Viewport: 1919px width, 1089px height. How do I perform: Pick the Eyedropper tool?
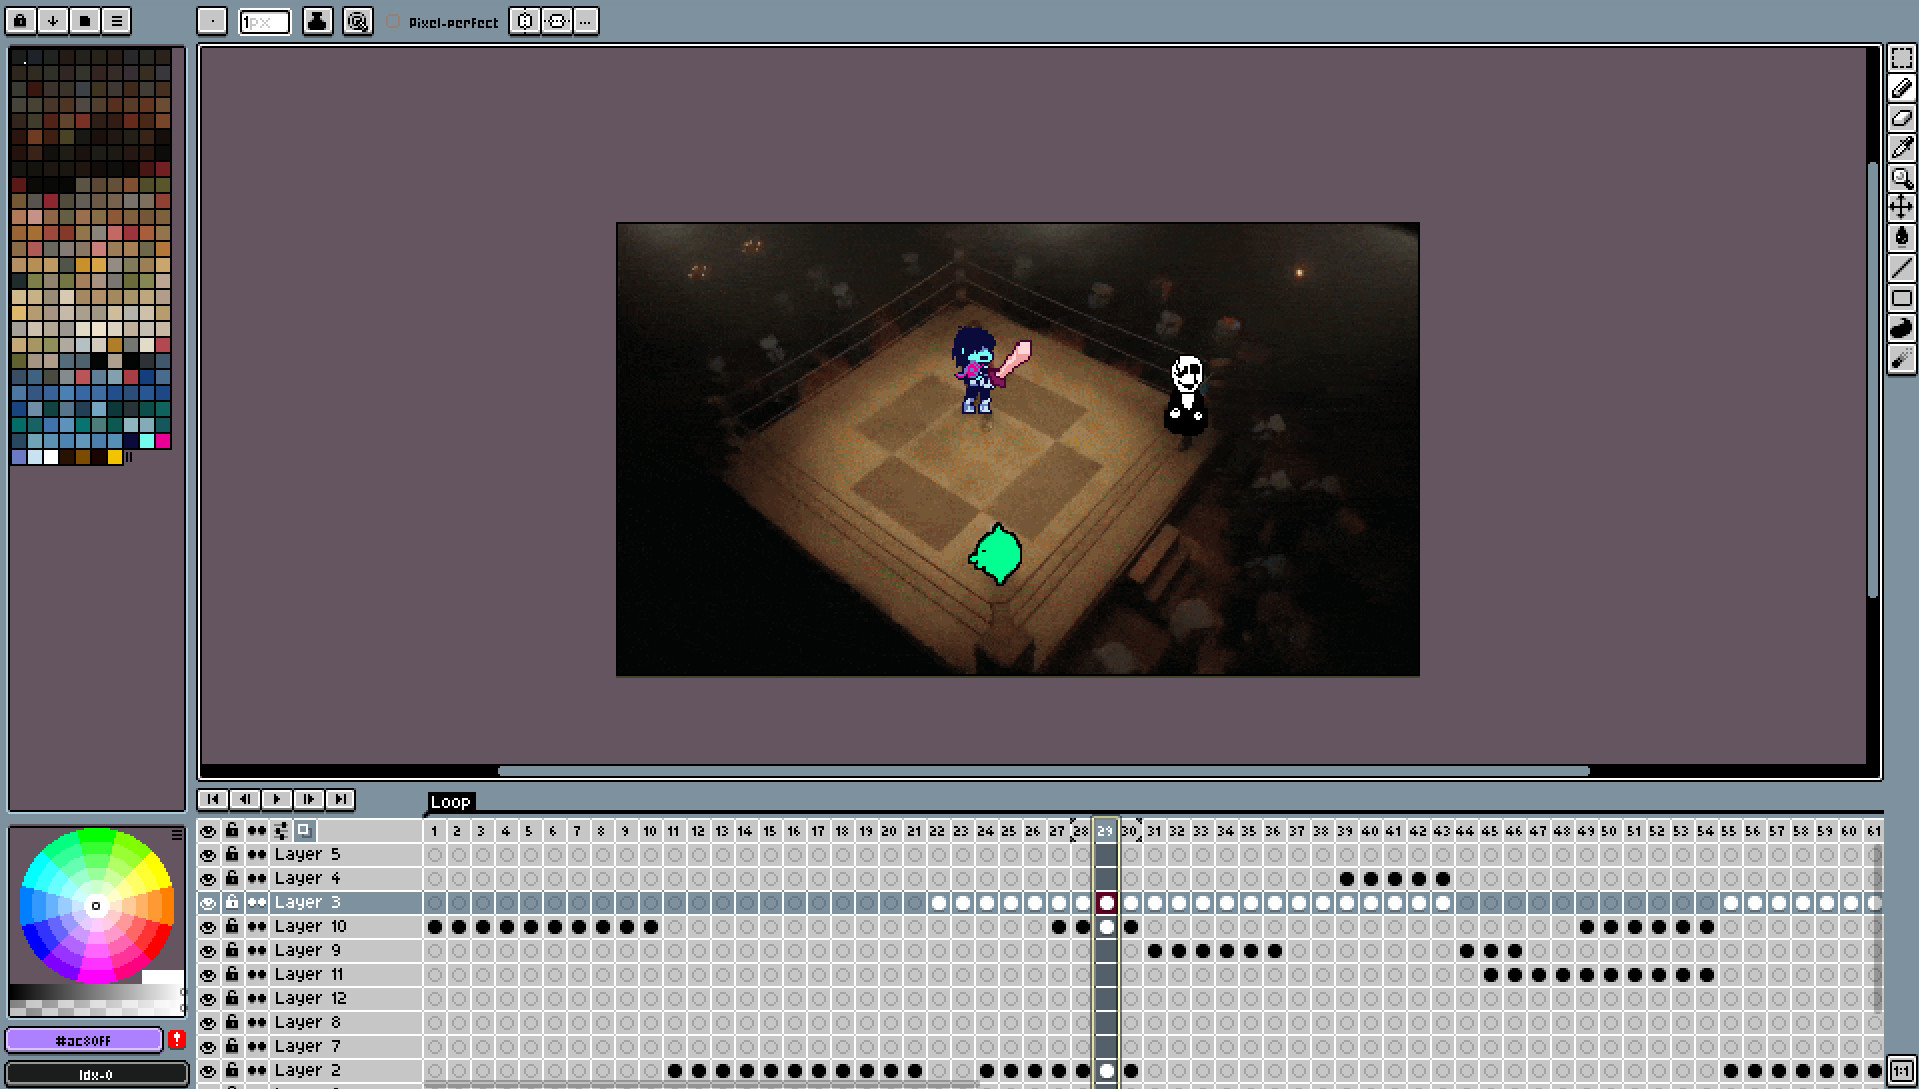(1901, 148)
